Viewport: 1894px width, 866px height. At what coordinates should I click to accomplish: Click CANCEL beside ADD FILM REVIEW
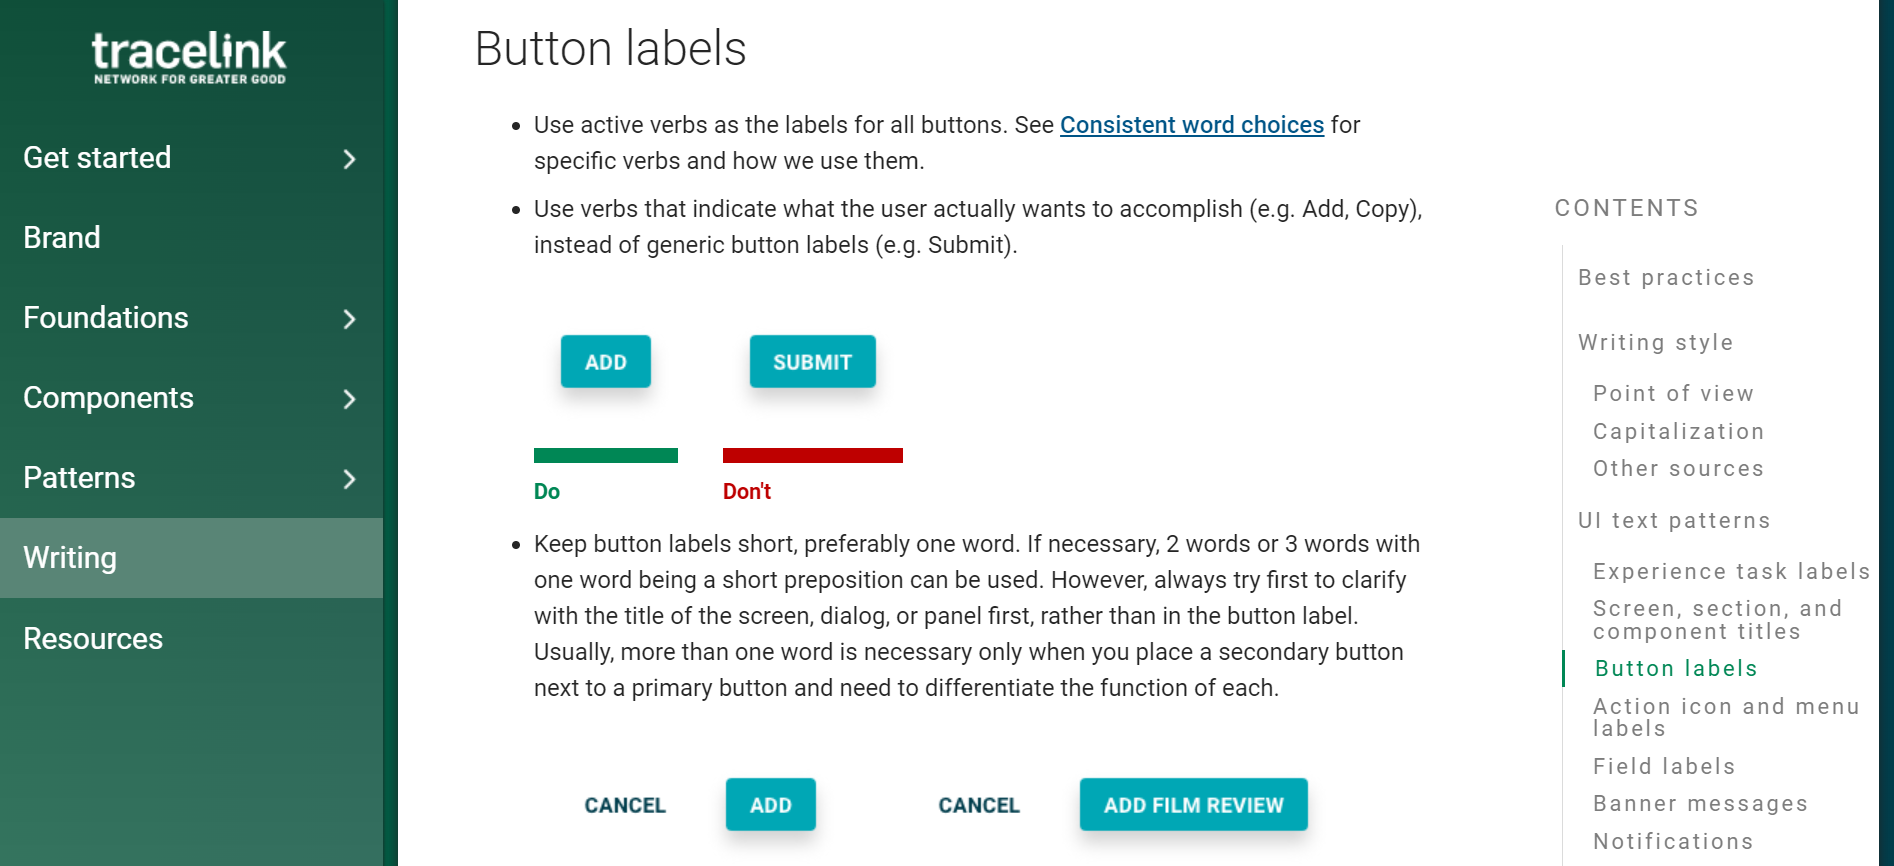pos(978,805)
